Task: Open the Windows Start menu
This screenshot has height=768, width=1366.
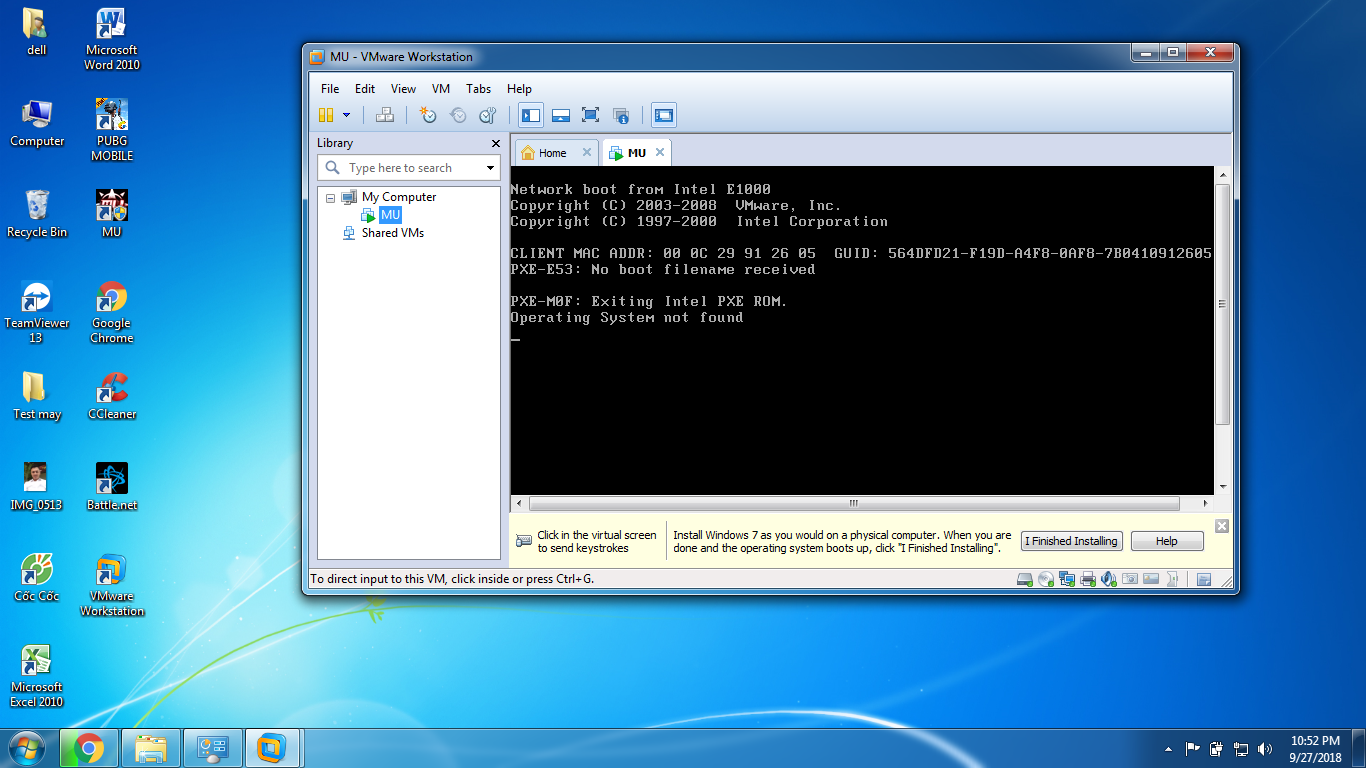Action: click(x=27, y=748)
